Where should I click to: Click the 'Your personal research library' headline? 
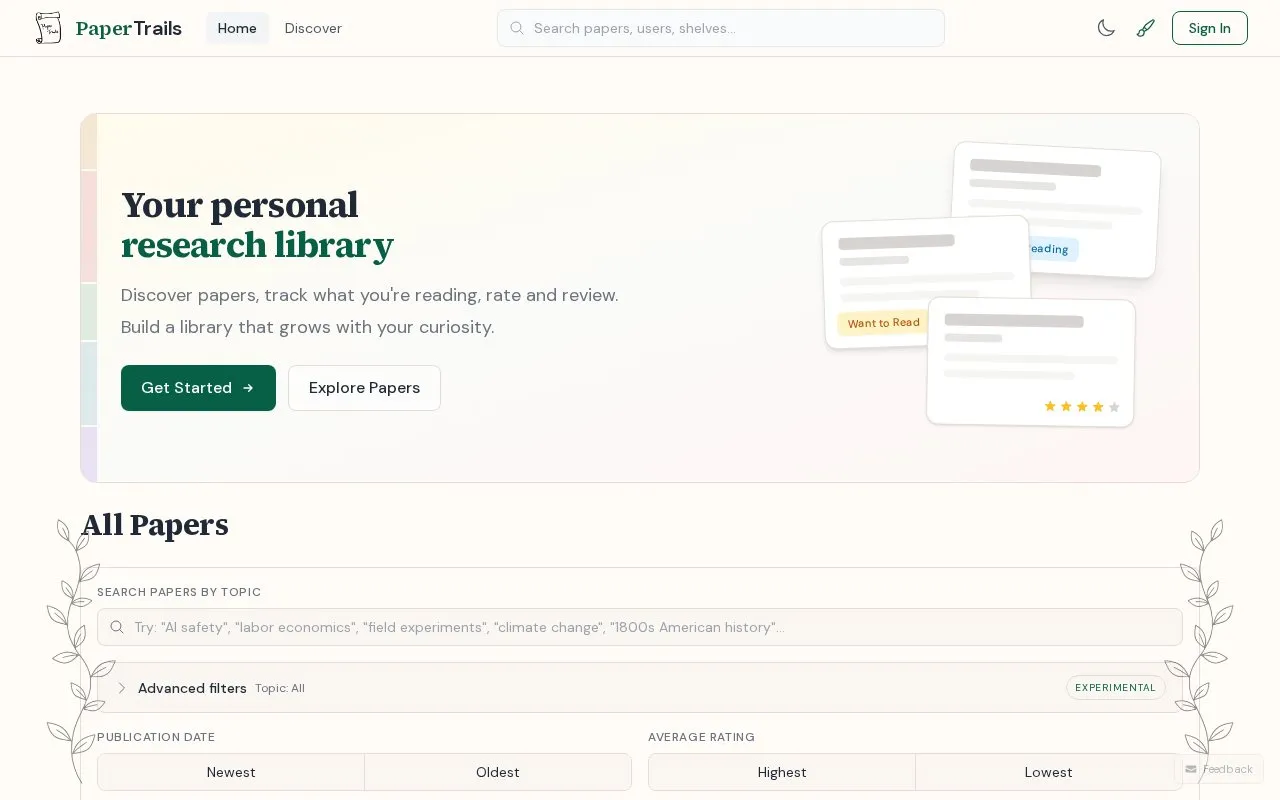coord(258,225)
